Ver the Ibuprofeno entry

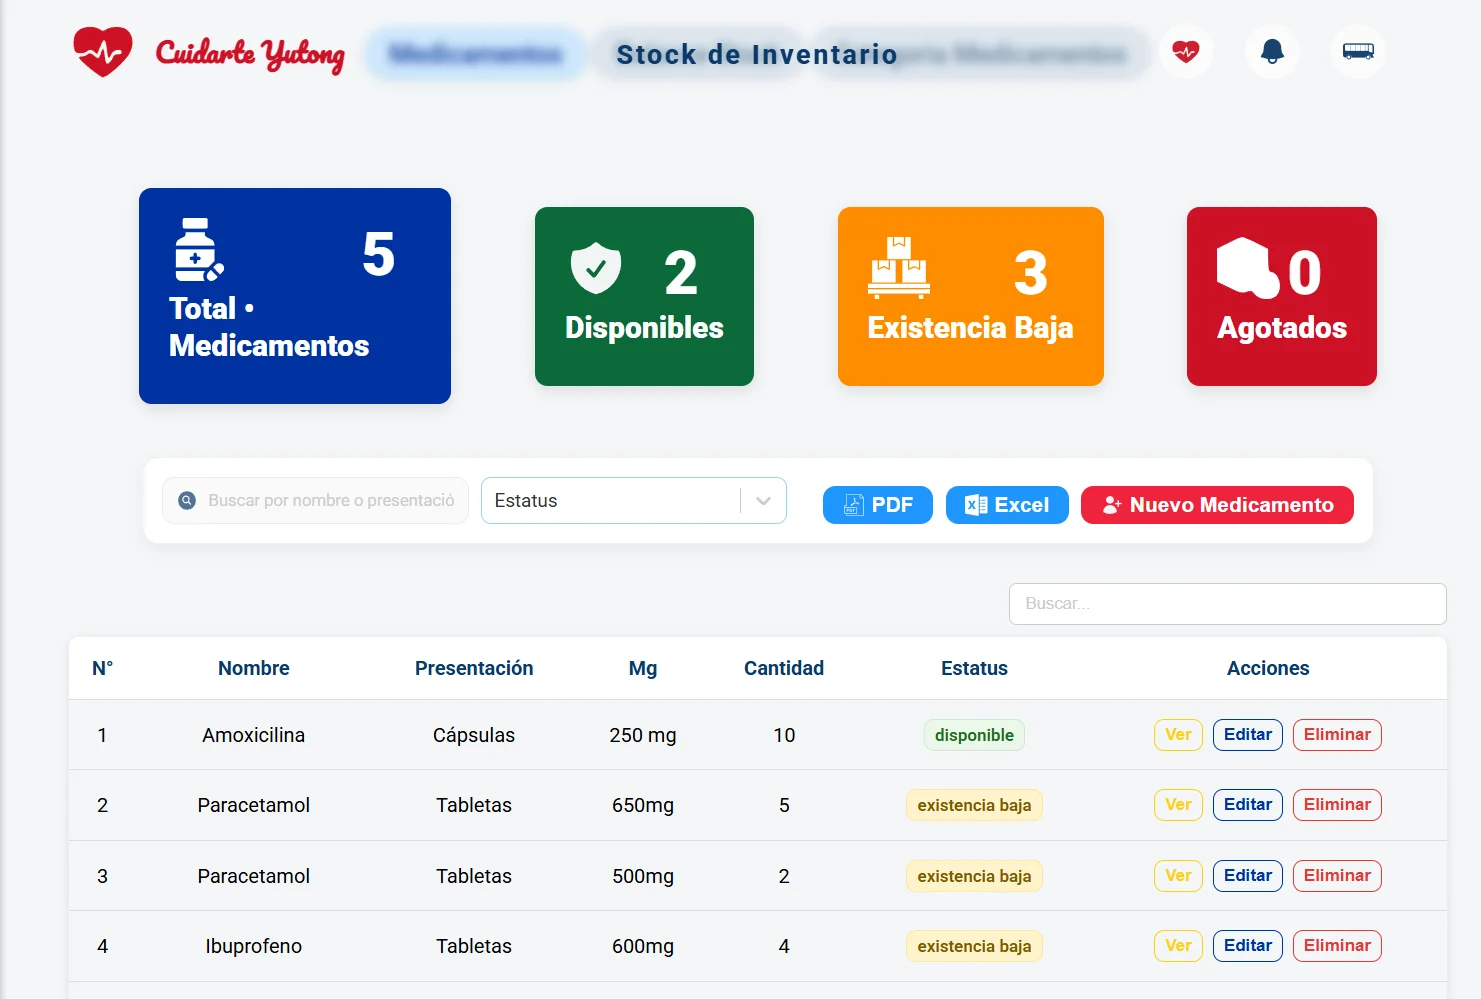[1178, 946]
